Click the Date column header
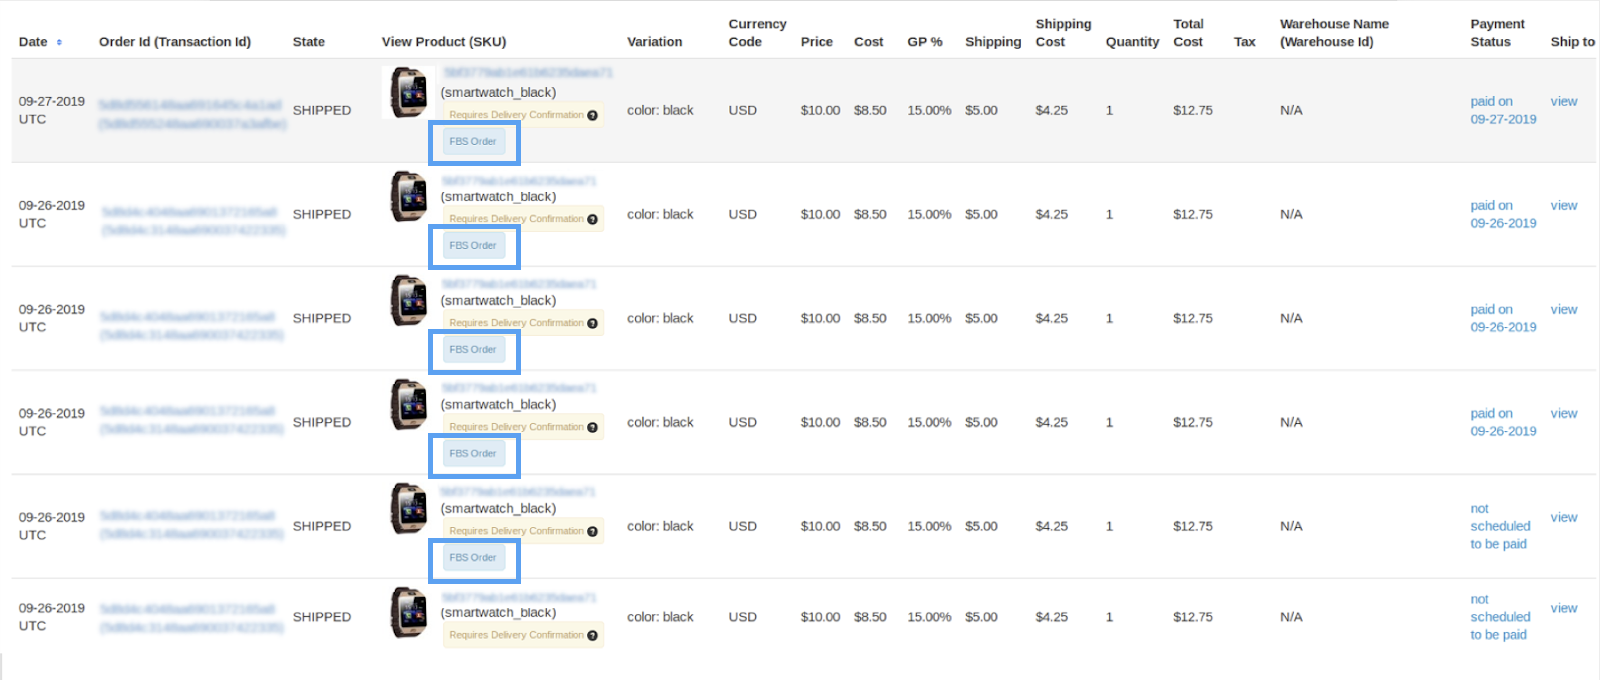 pyautogui.click(x=33, y=42)
